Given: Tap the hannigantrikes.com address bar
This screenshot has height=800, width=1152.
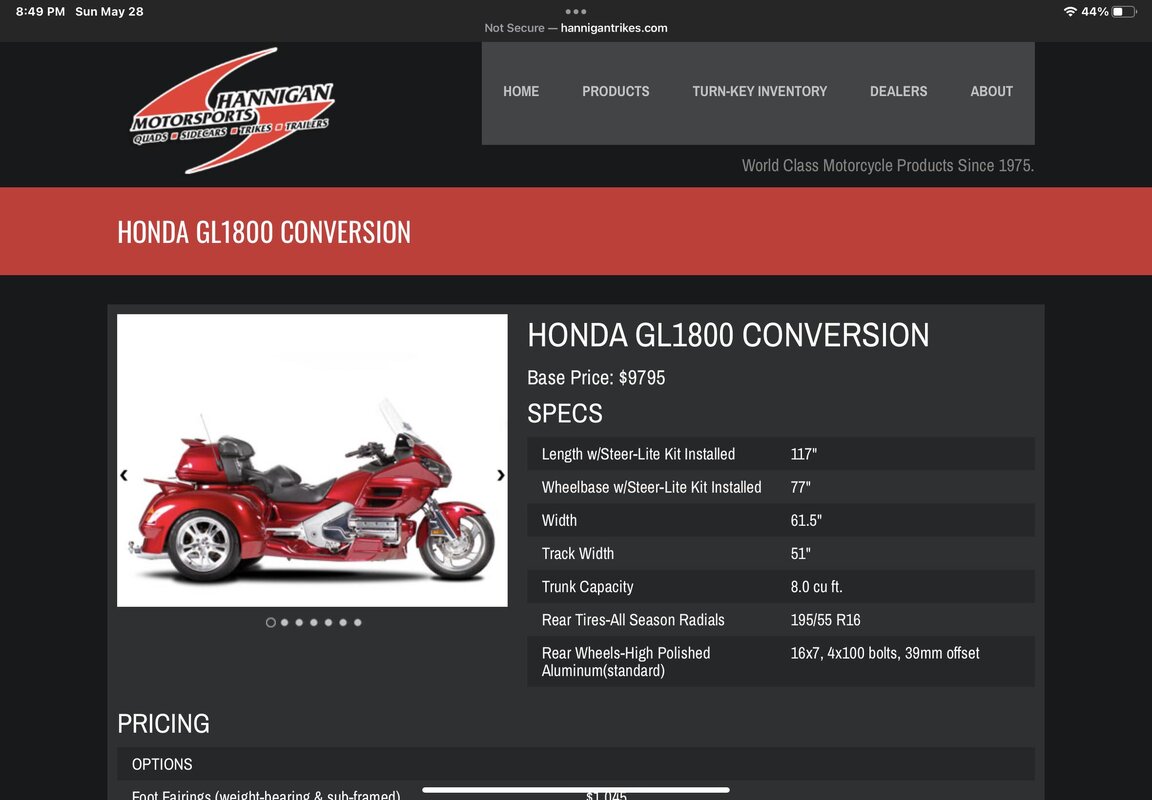Looking at the screenshot, I should coord(576,28).
